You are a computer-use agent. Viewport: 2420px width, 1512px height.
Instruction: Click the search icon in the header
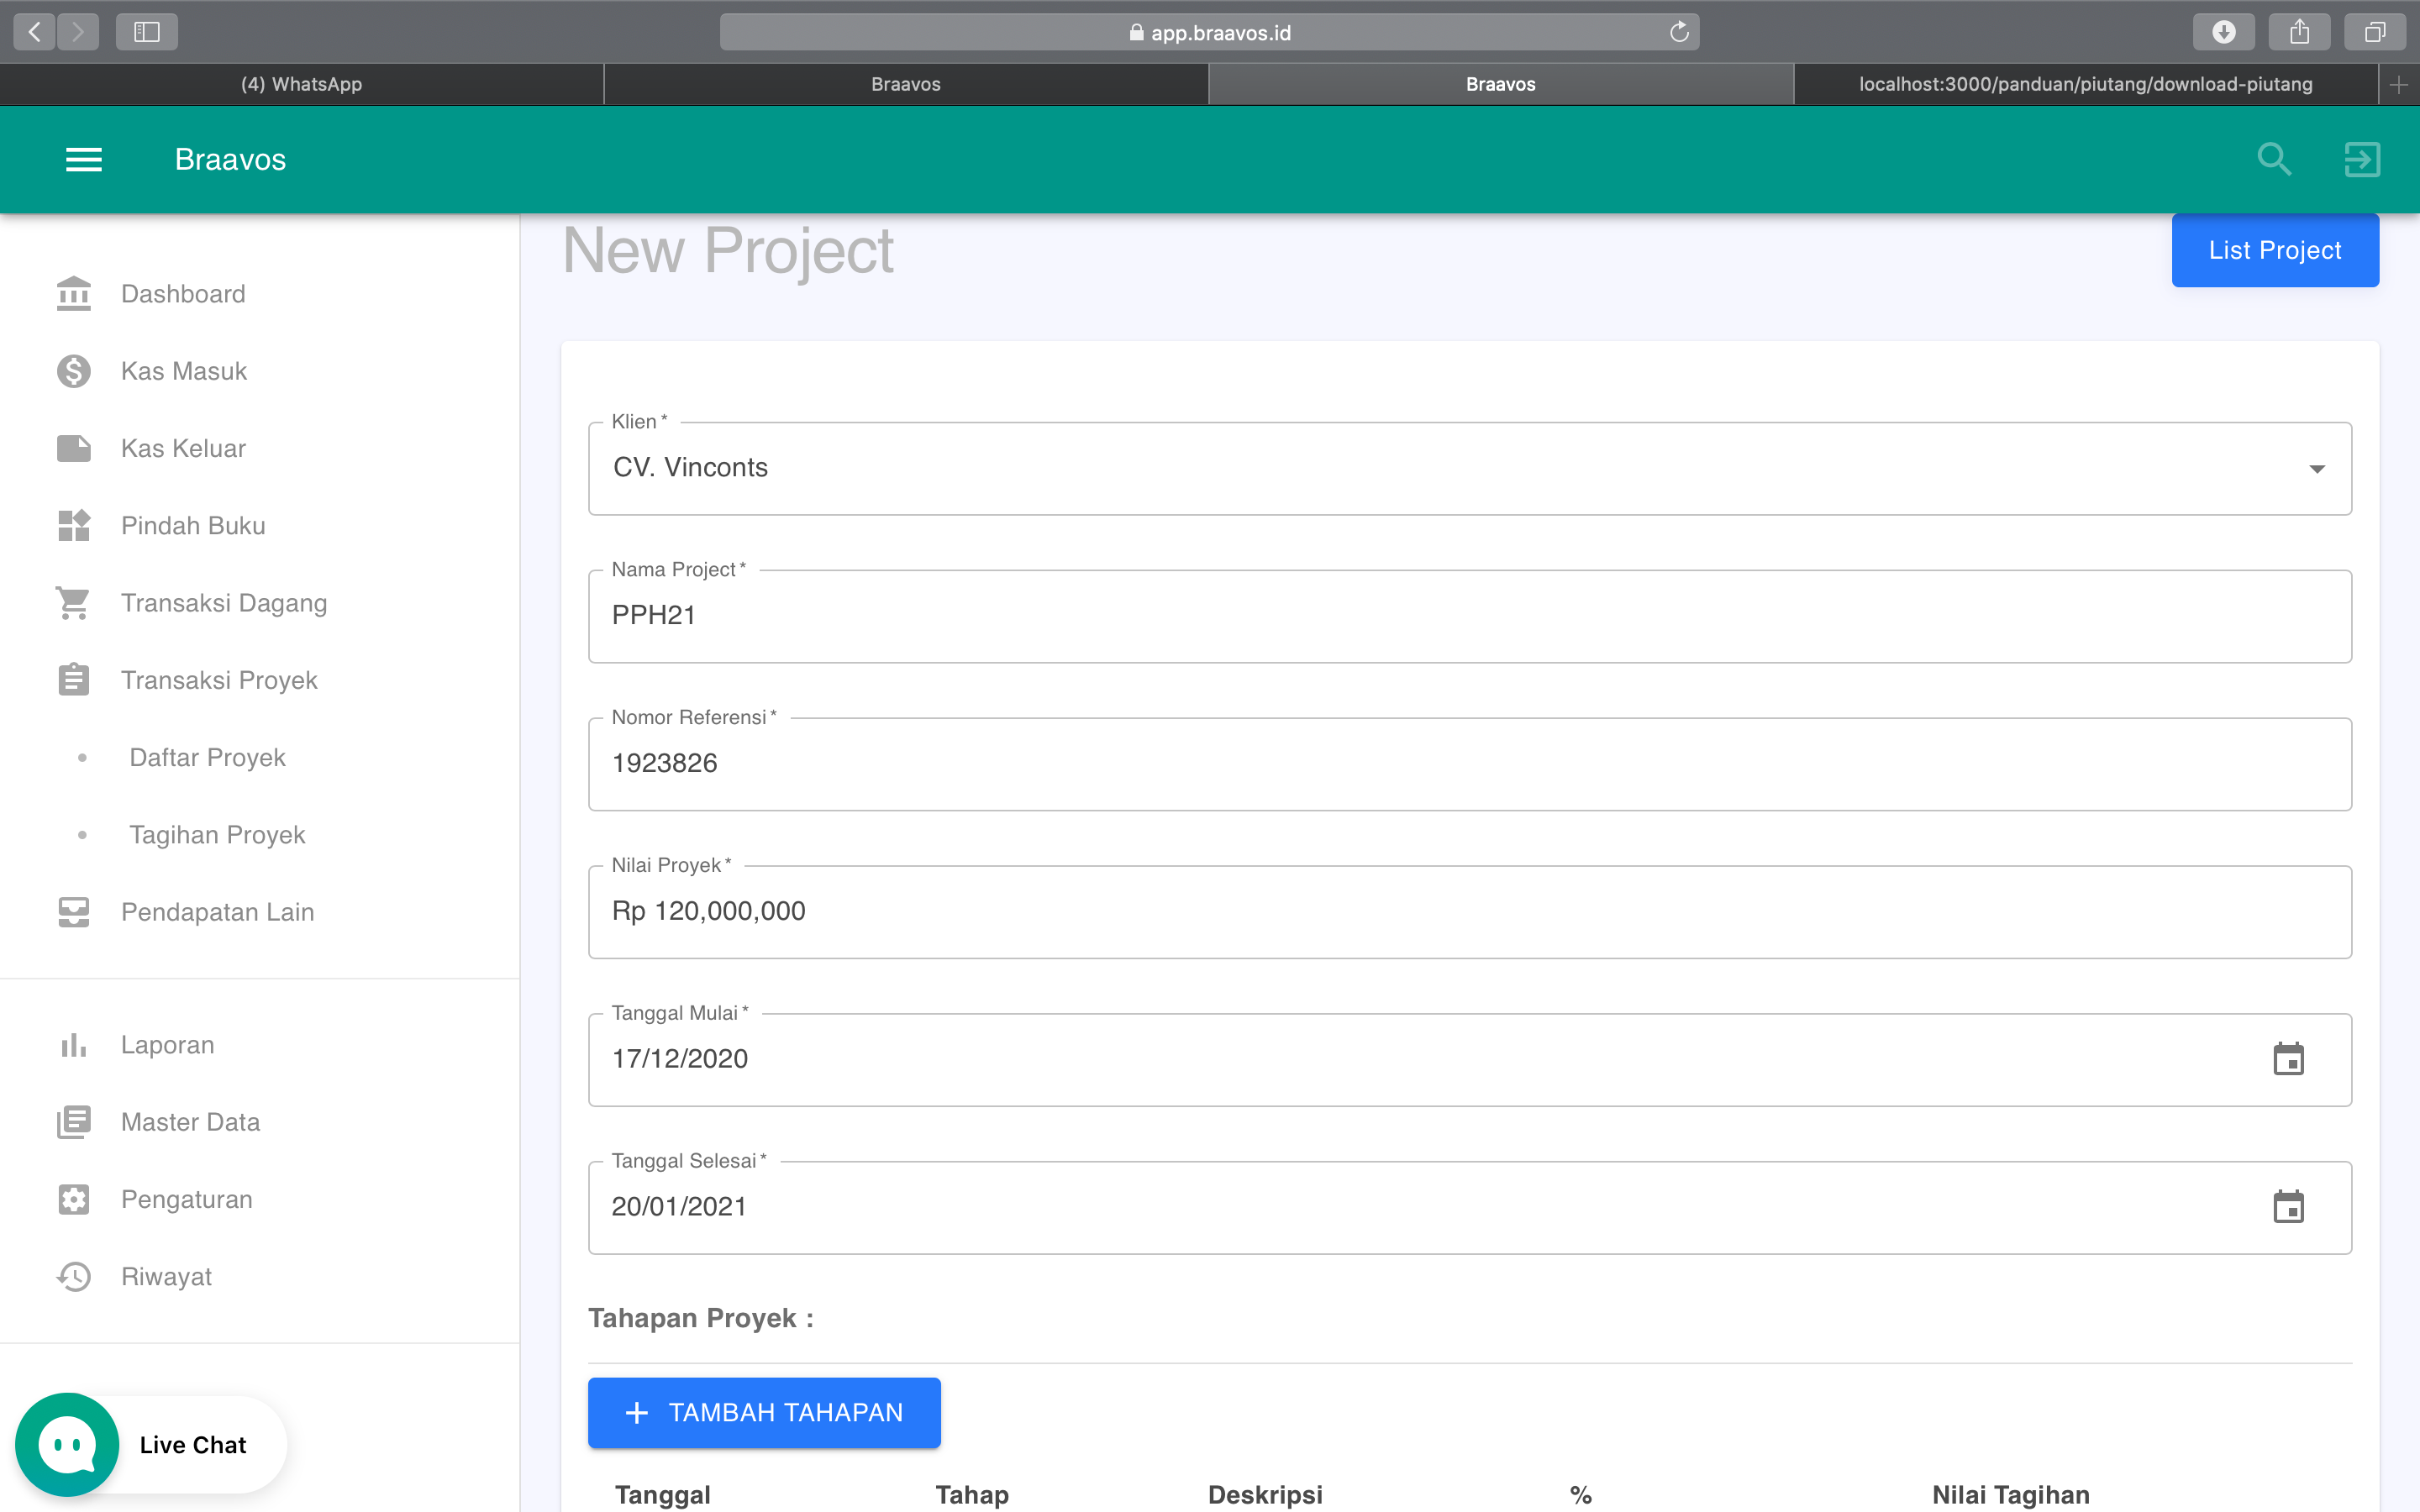2273,159
